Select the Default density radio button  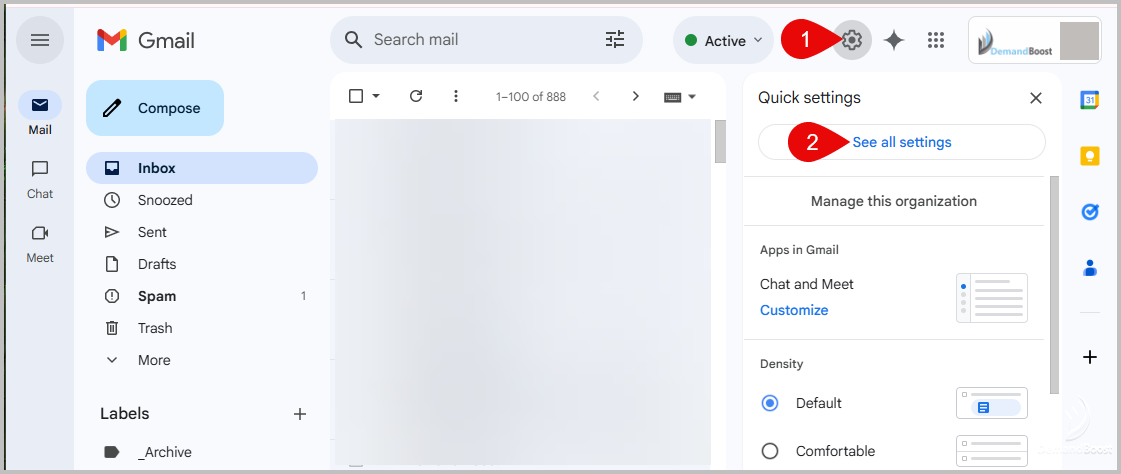770,403
